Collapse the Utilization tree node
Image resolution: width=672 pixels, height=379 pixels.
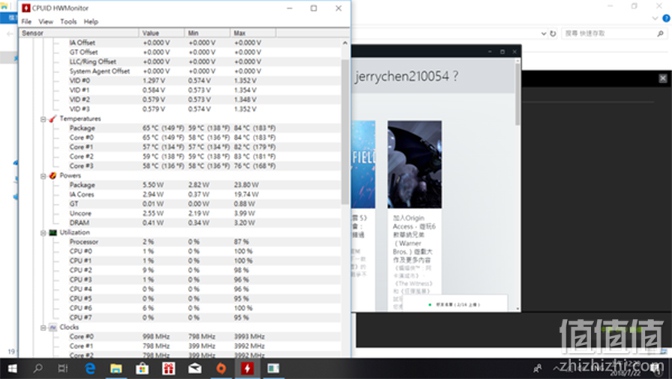point(43,233)
